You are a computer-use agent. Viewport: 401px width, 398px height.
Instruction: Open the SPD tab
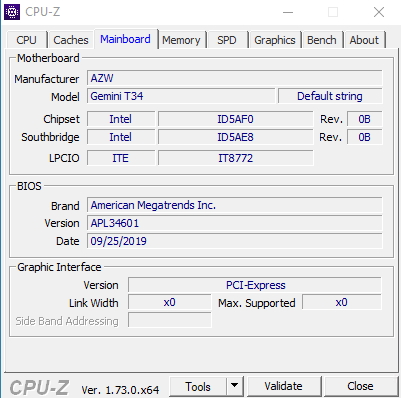coord(227,40)
